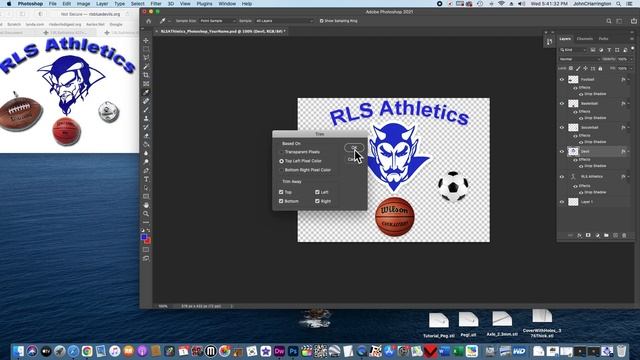
Task: Select the Crop tool
Action: [146, 75]
